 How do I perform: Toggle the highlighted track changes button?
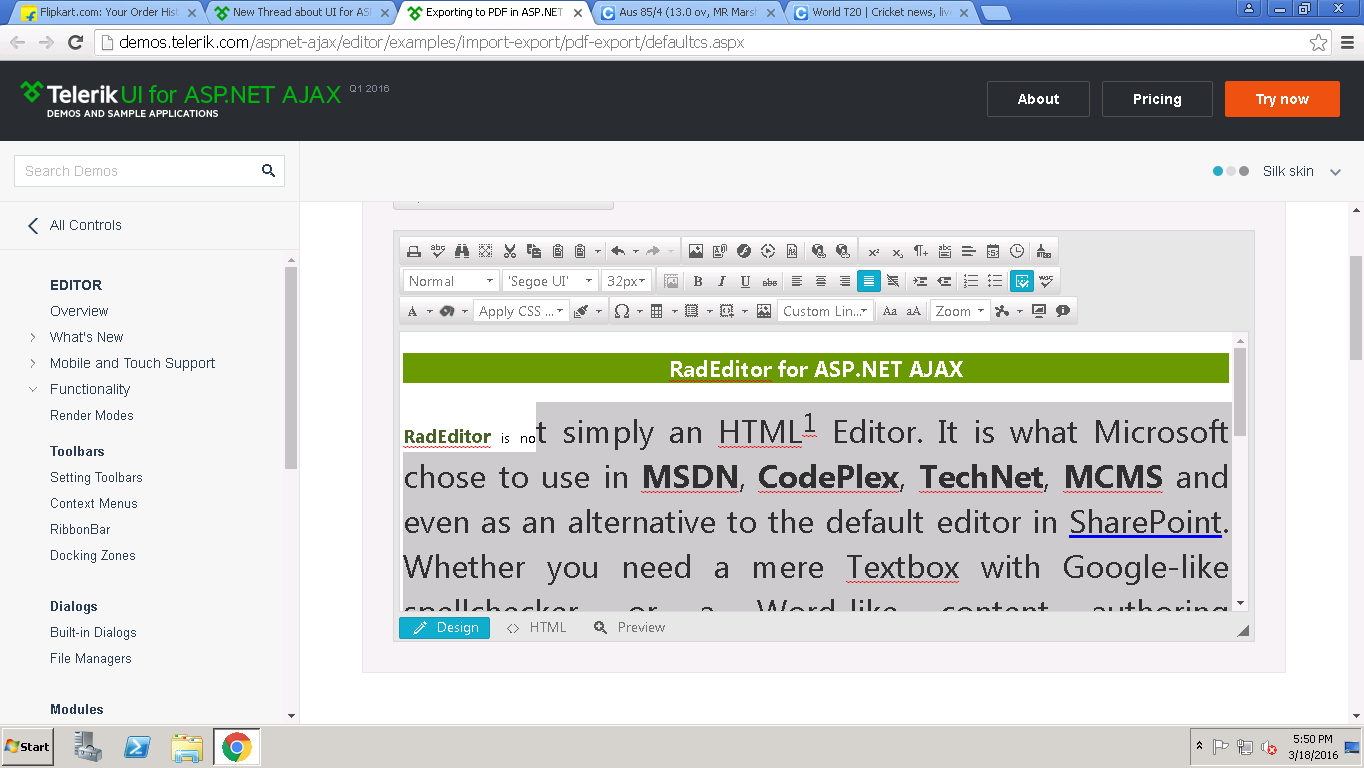click(1021, 281)
